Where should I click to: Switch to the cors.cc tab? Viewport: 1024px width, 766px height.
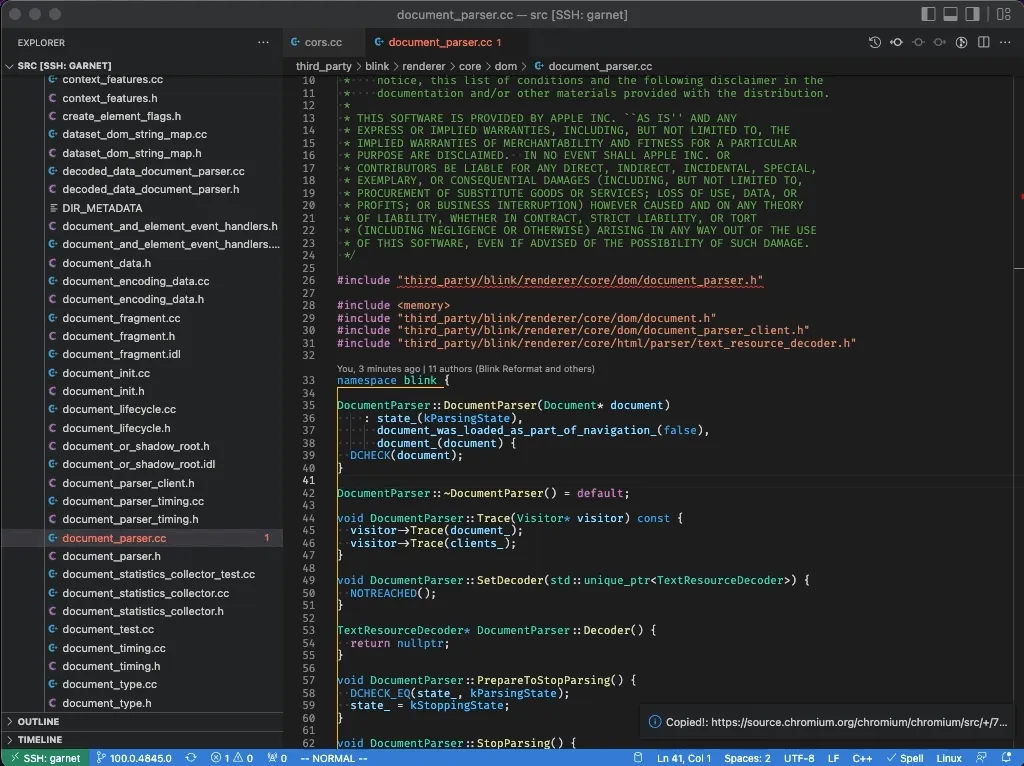(322, 43)
